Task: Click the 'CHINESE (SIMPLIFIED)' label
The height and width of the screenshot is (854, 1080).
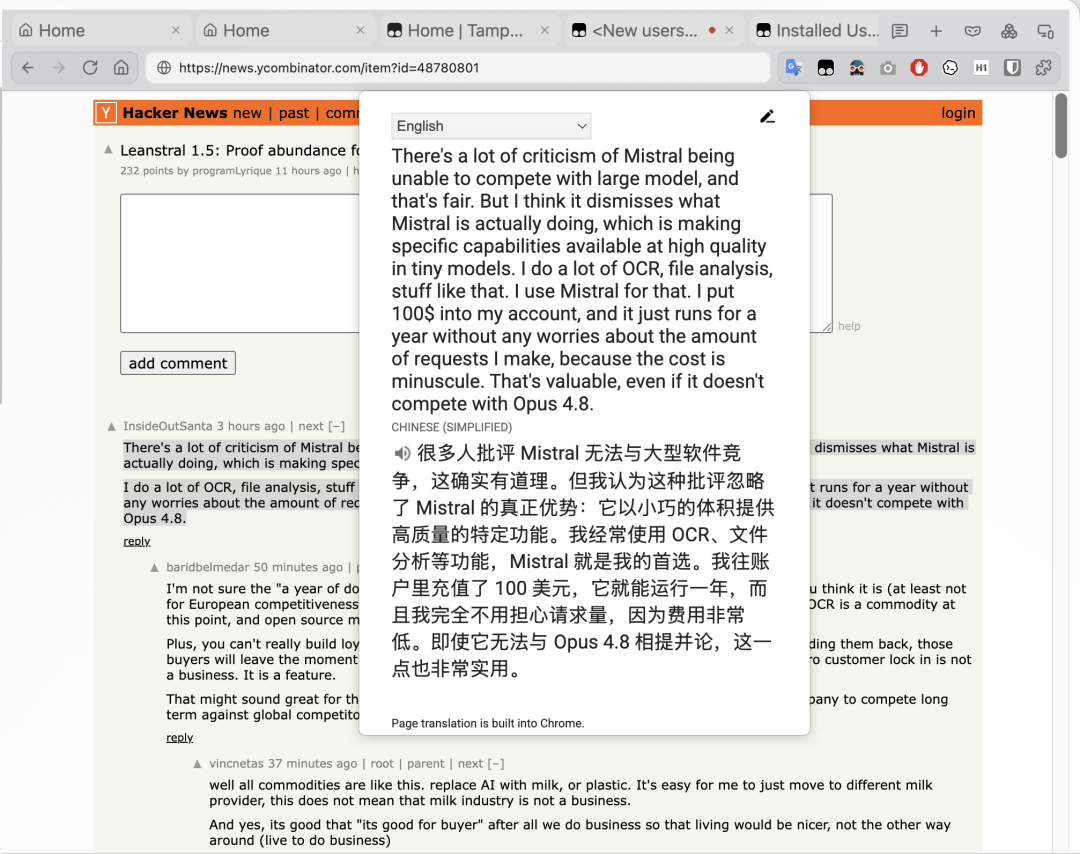Action: click(452, 427)
